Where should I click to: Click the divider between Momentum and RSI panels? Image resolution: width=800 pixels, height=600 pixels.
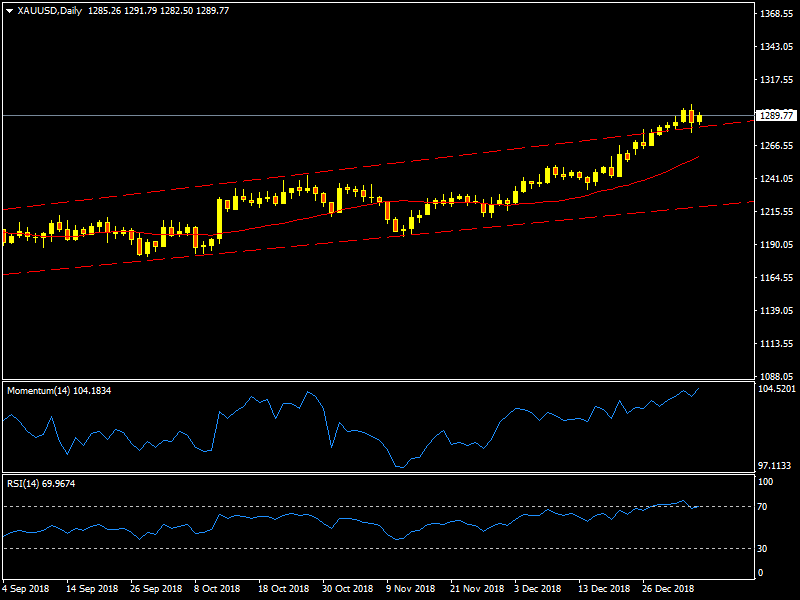coord(376,474)
